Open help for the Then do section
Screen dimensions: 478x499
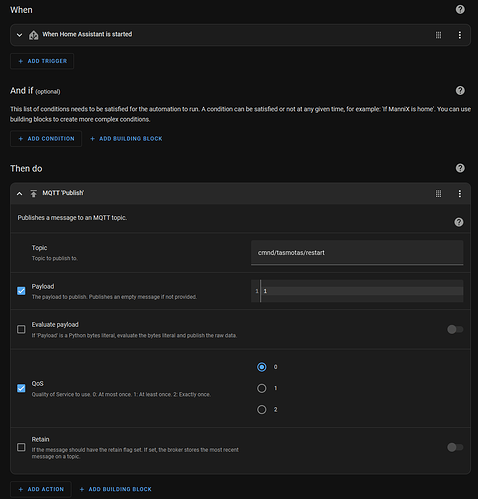[x=460, y=168]
